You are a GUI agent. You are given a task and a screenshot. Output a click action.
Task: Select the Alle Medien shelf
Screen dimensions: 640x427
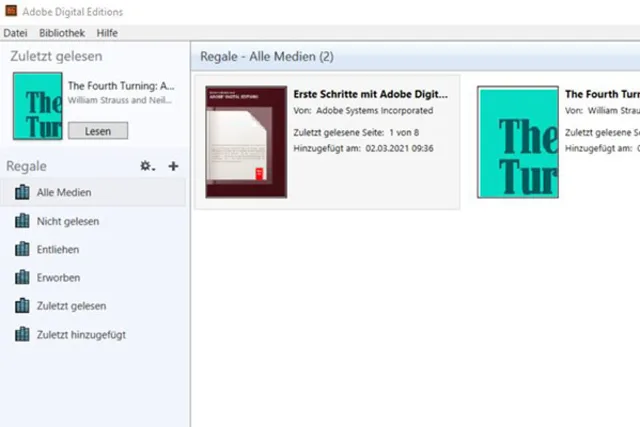(93, 192)
